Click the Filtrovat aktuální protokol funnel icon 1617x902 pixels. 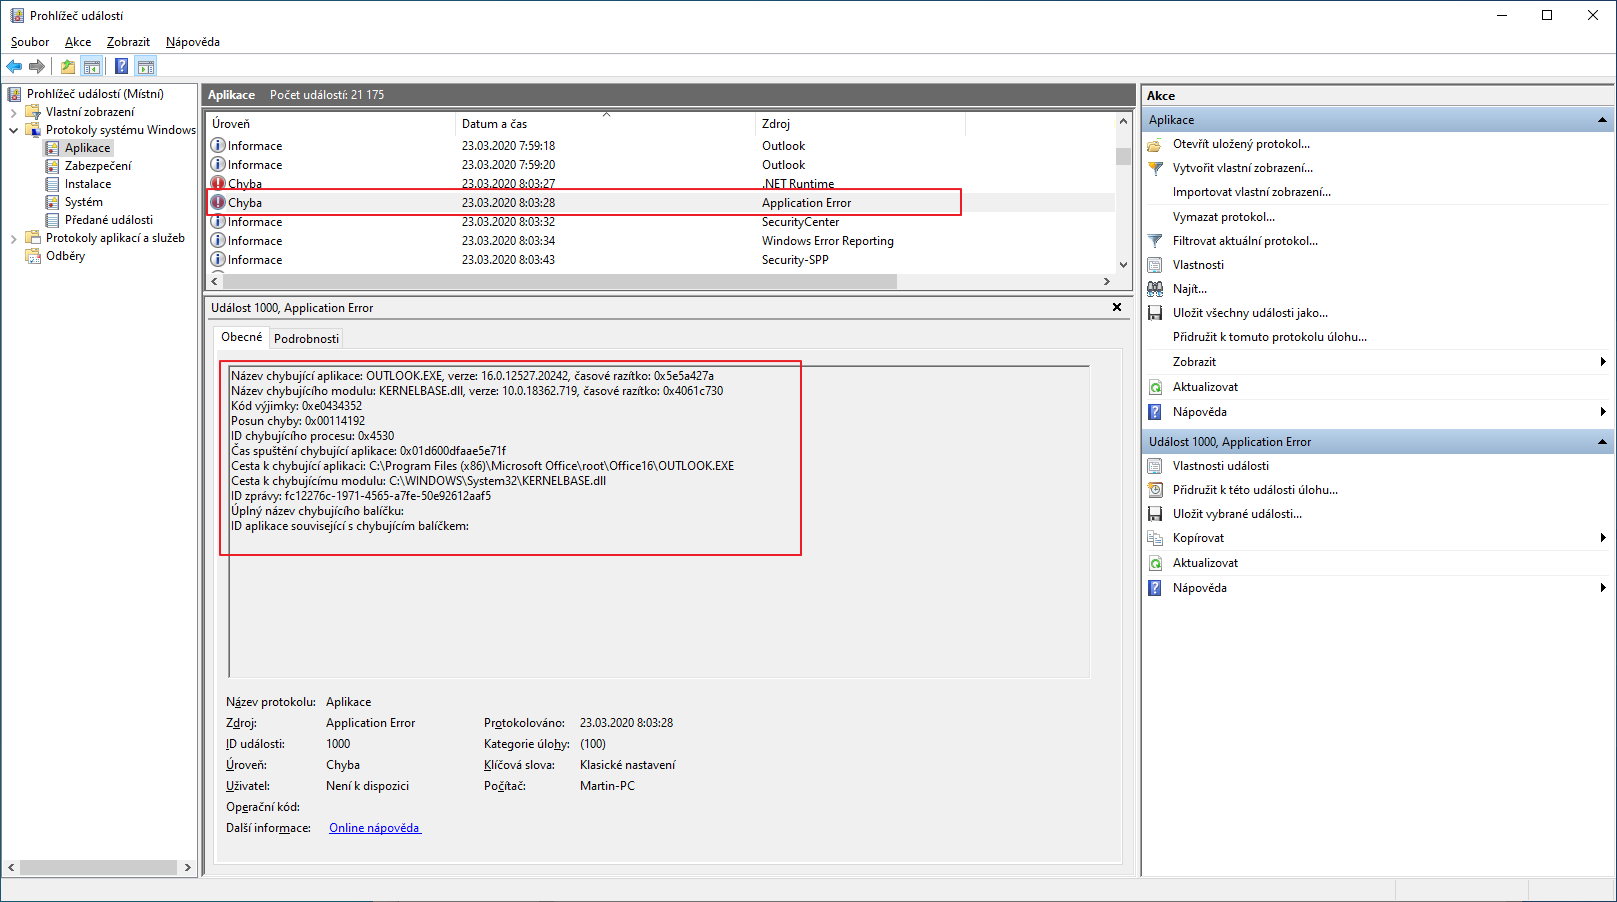[x=1155, y=241]
